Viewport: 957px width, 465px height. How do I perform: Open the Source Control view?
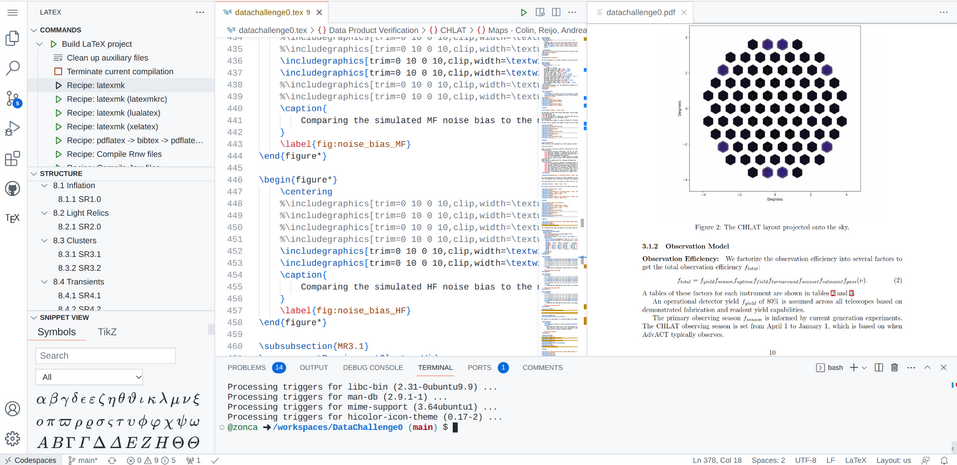pyautogui.click(x=13, y=98)
